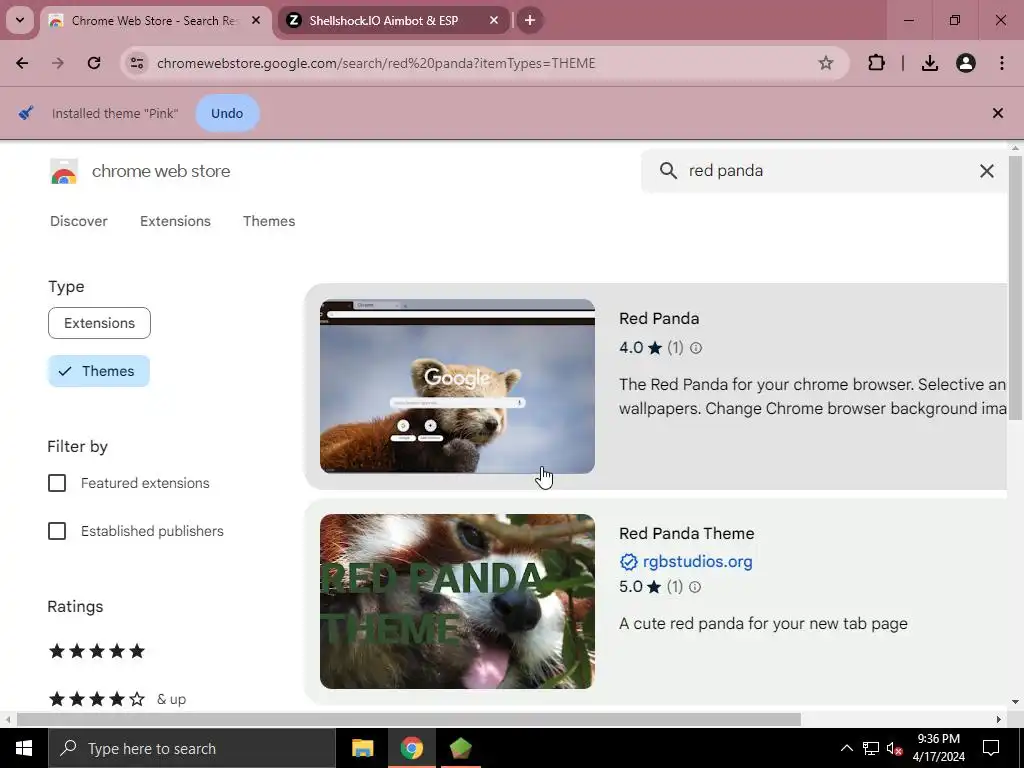This screenshot has width=1024, height=768.
Task: Go to chrome web store home title
Action: 161,171
